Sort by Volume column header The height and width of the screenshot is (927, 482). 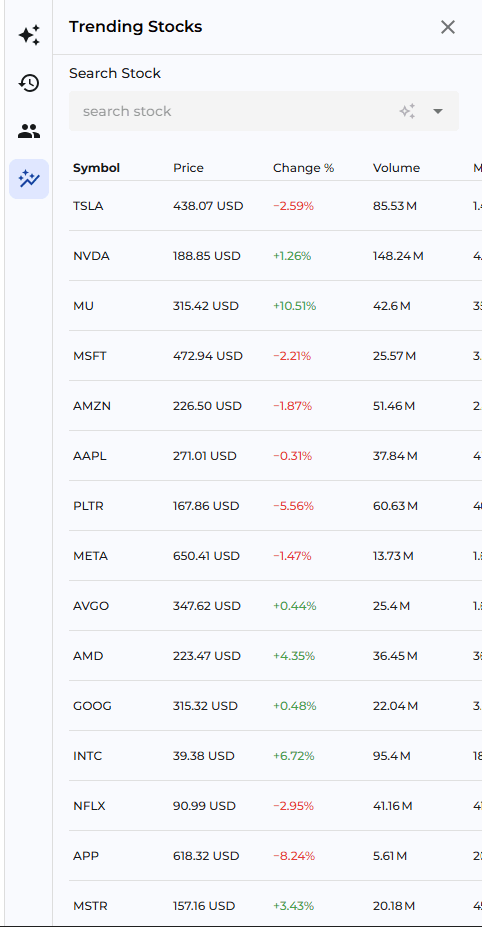click(x=396, y=168)
